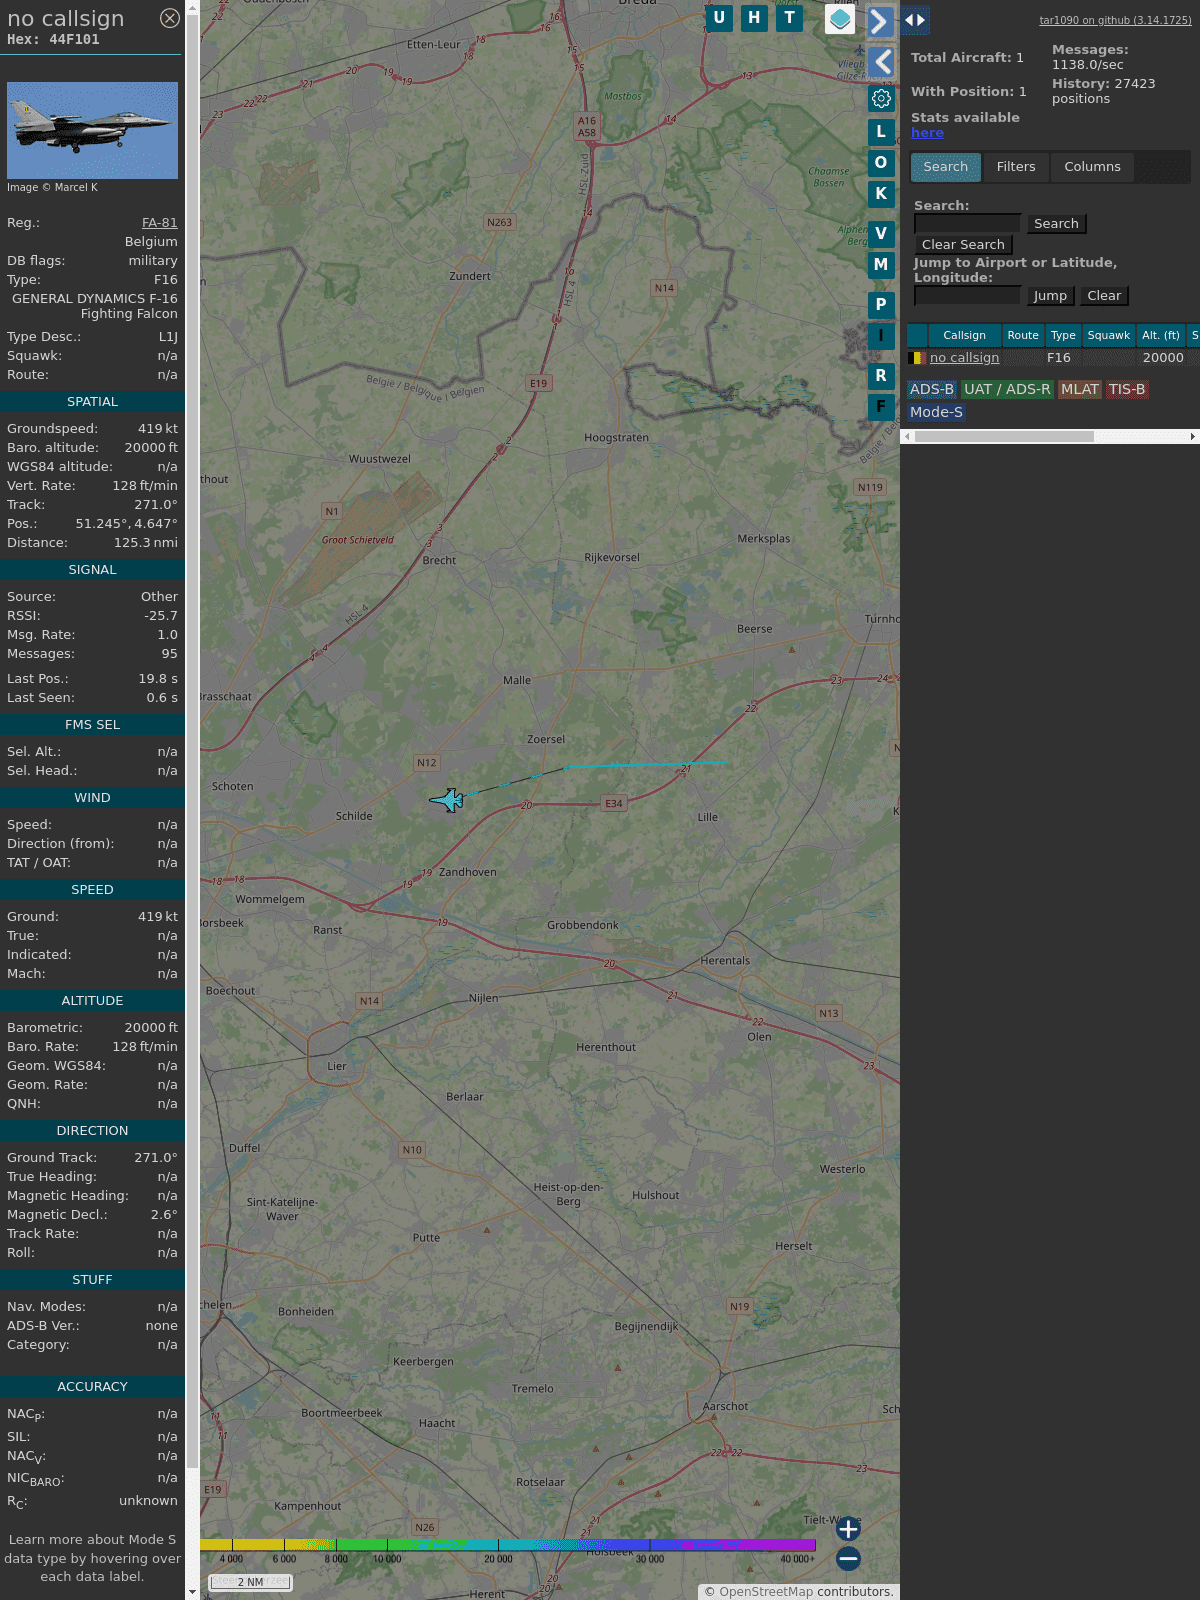Click the SPATIAL section header
The height and width of the screenshot is (1600, 1200).
[92, 402]
